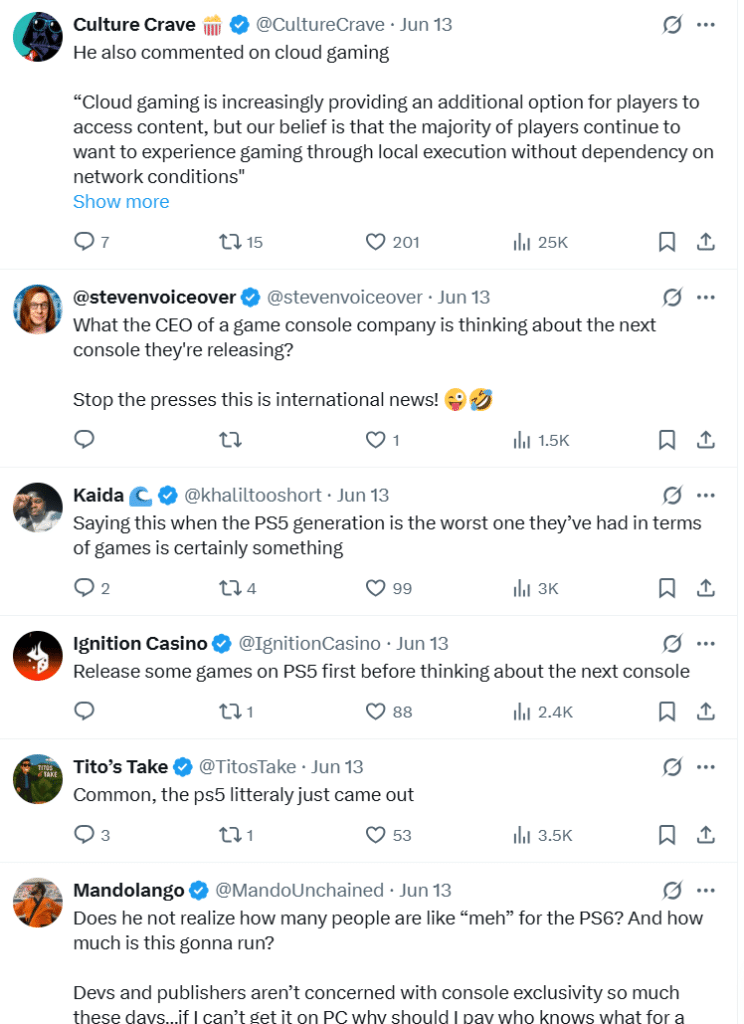Bookmark Tito's Take tweet
Screen dimensions: 744x1024
(x=666, y=835)
